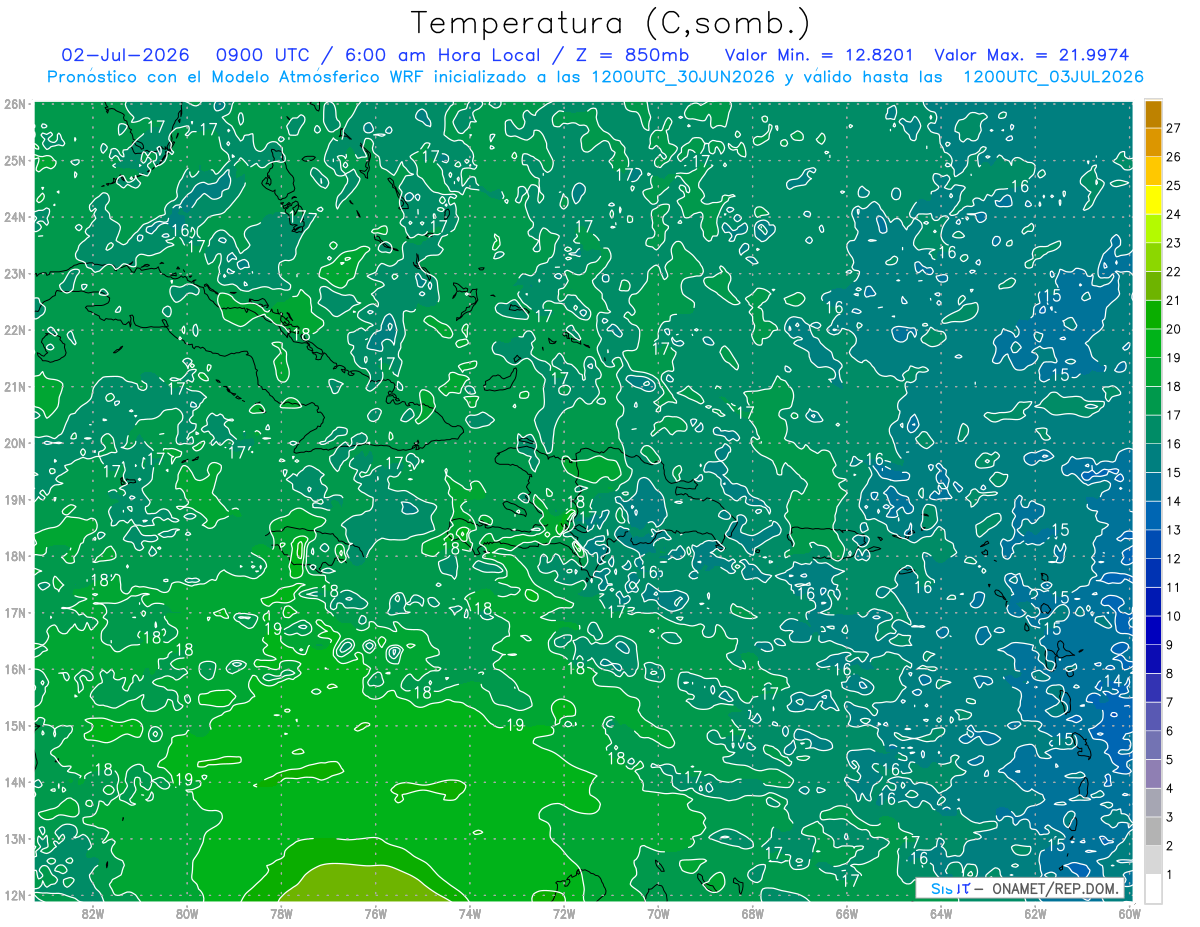Screen dimensions: 1200x927
Task: Click longitude axis label "64W"
Action: 941,913
